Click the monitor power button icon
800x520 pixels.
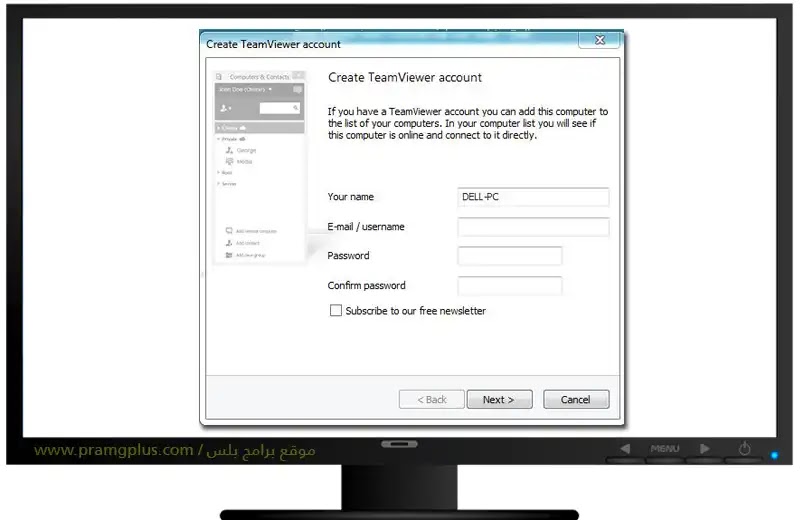coord(744,449)
